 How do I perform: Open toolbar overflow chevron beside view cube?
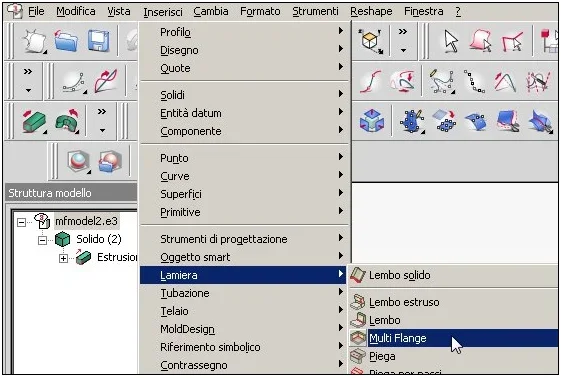pyautogui.click(x=403, y=40)
